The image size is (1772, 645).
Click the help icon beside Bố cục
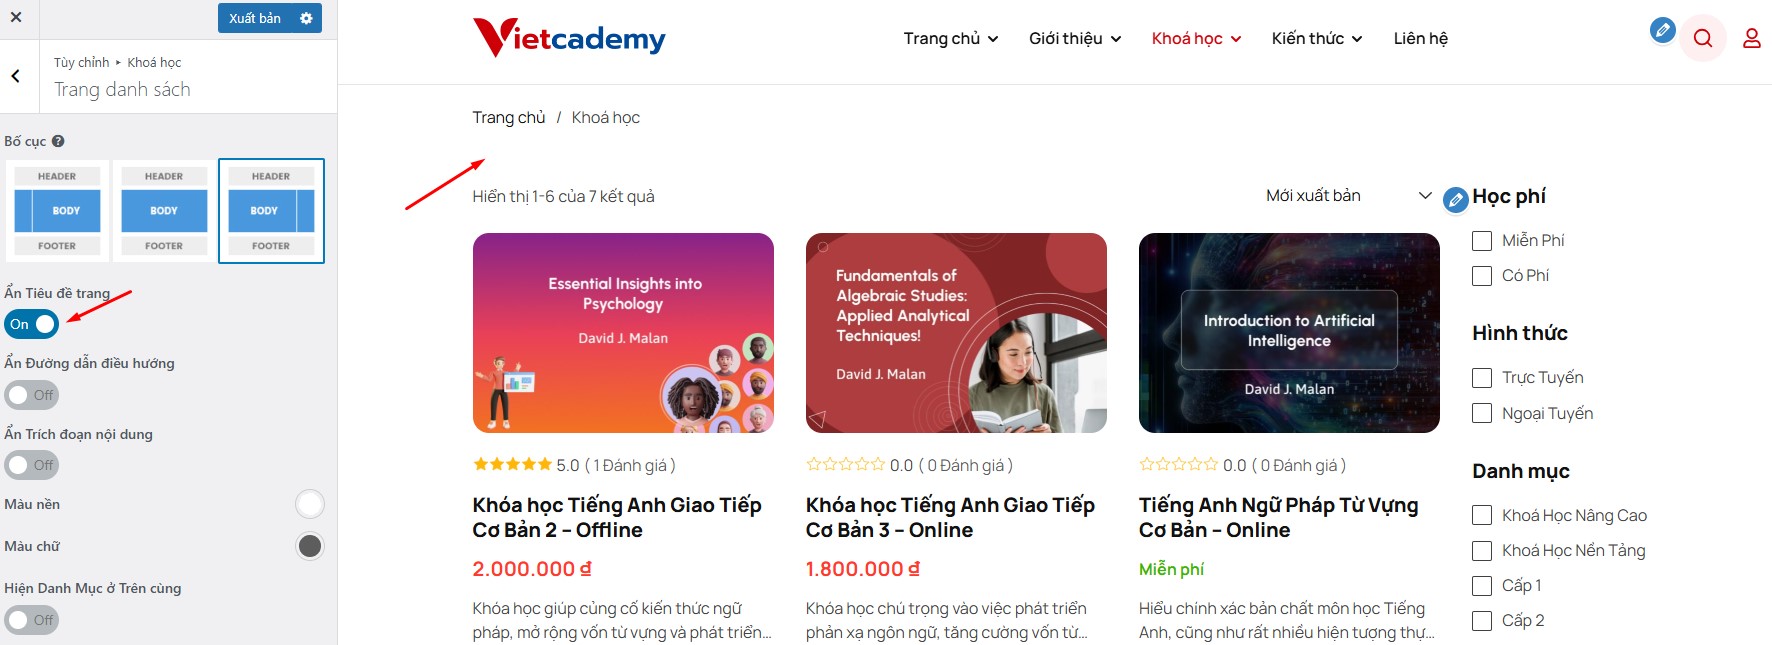coord(58,141)
